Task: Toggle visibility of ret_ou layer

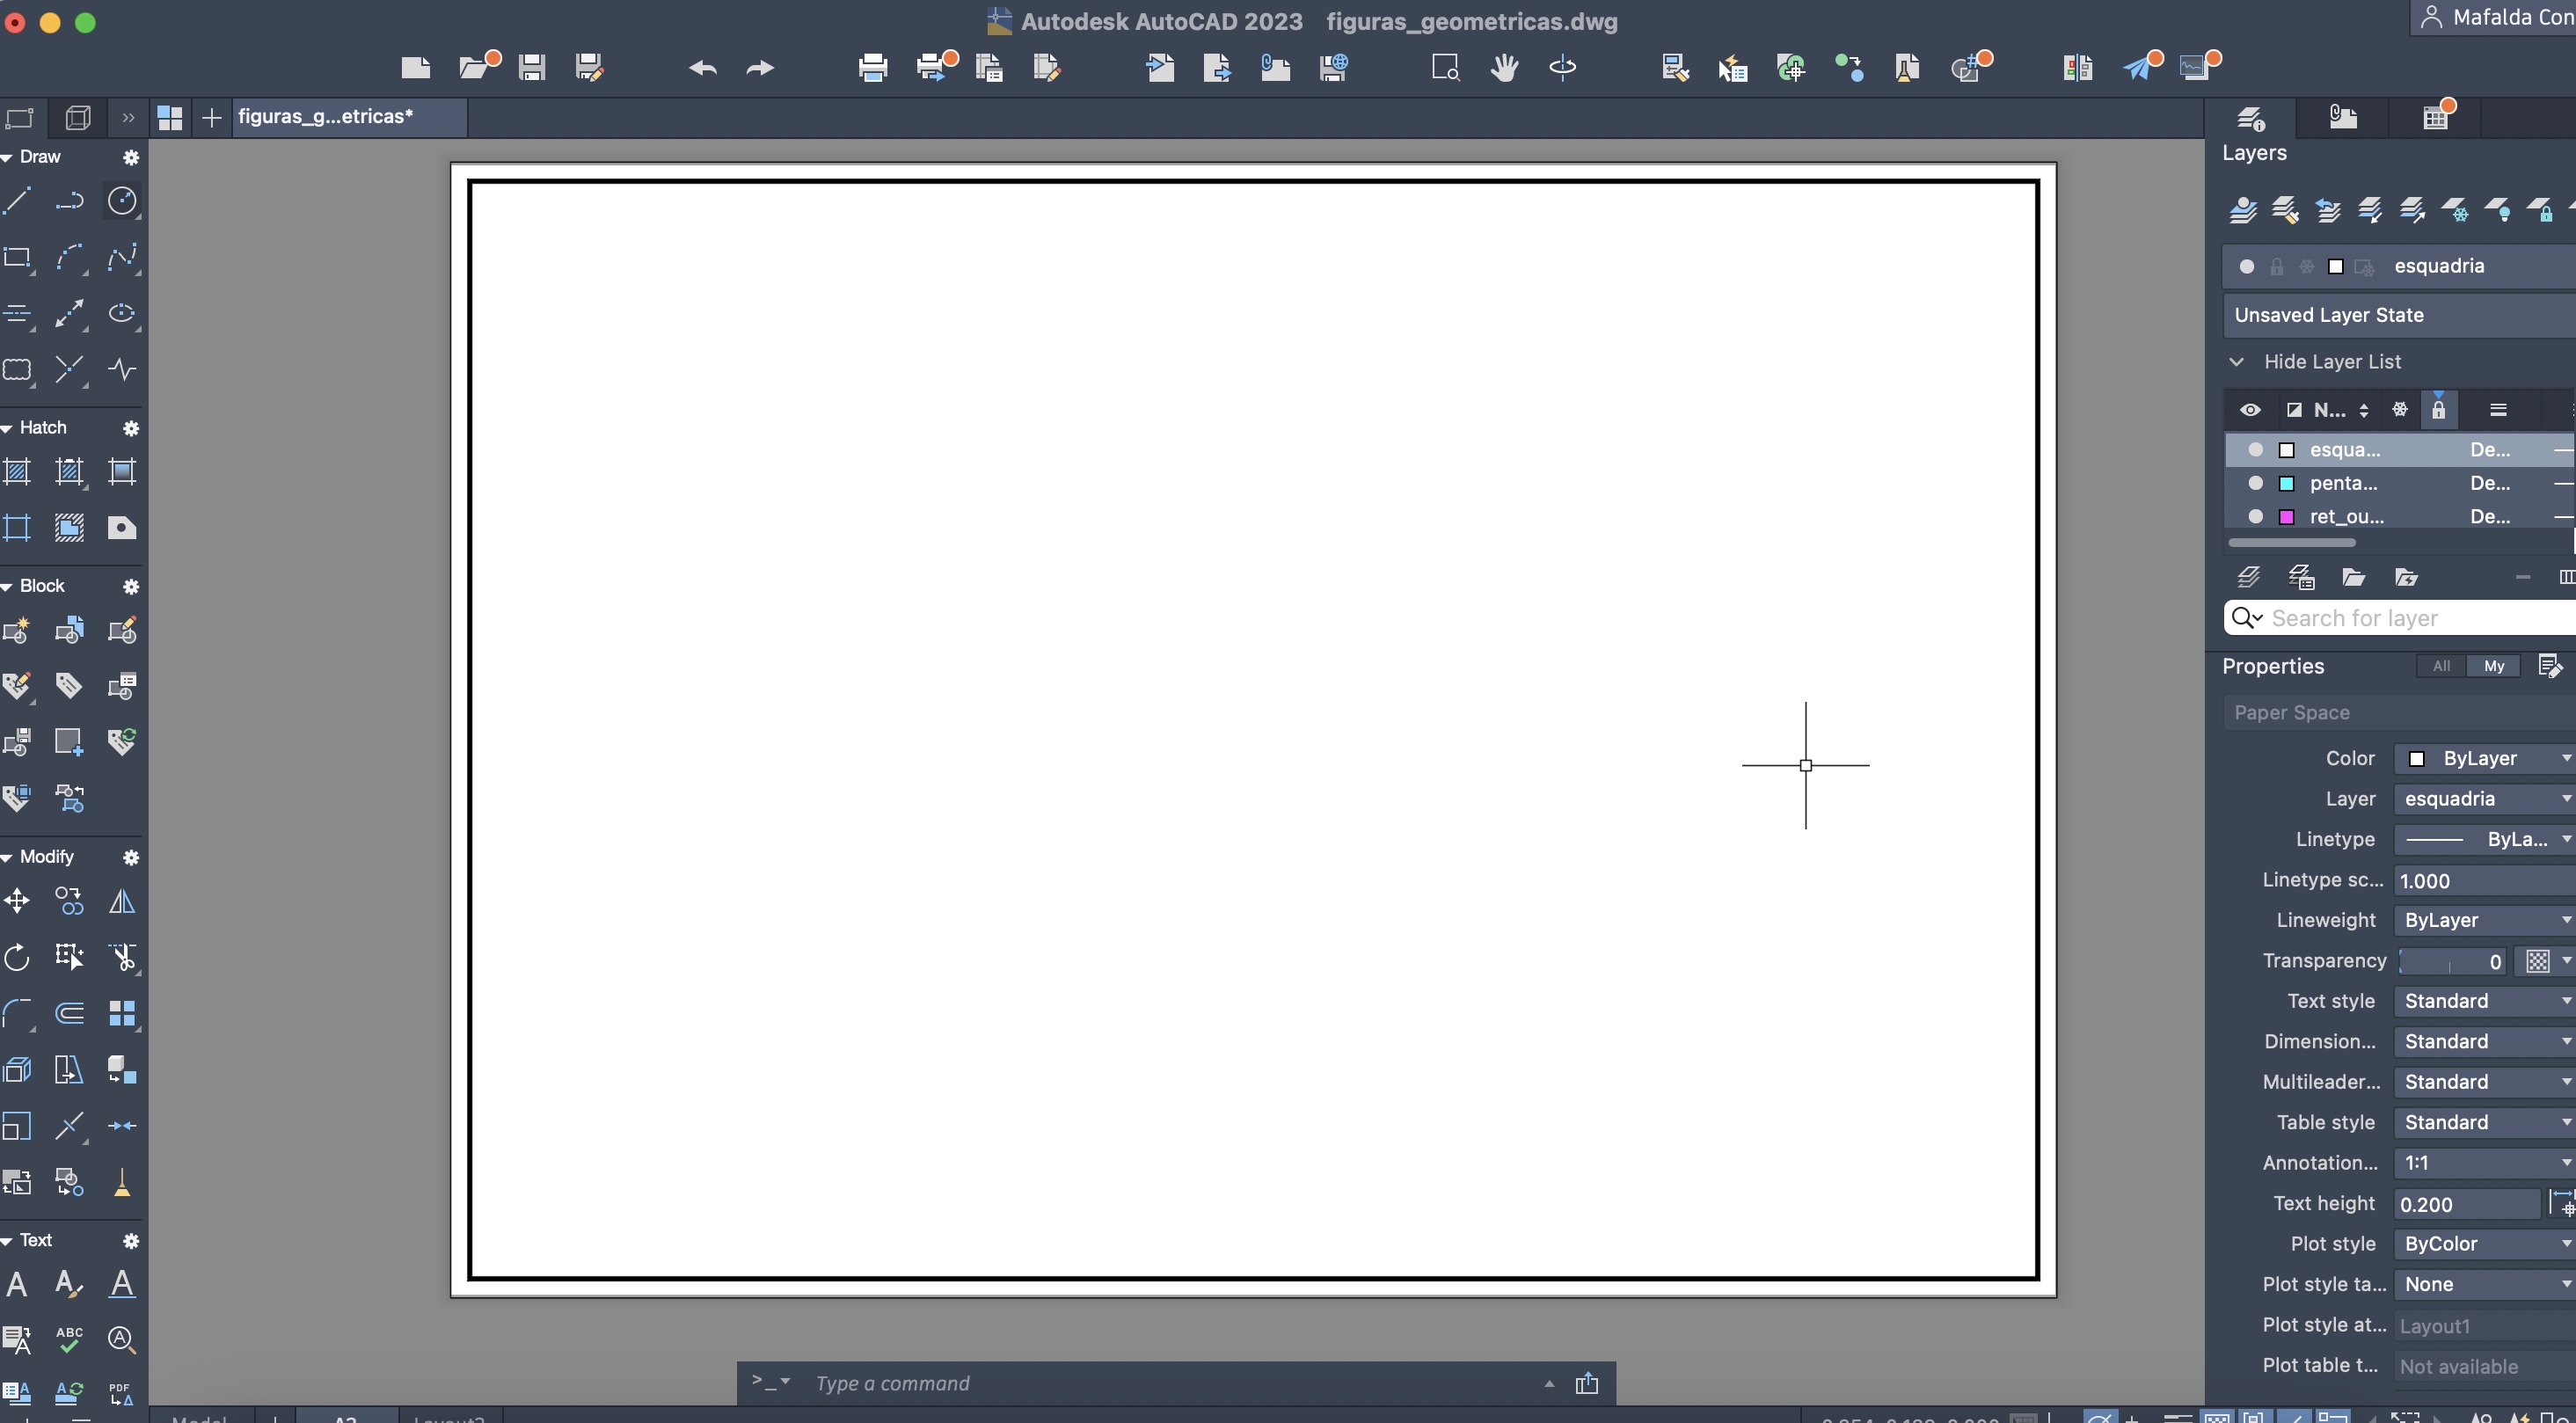Action: point(2255,517)
